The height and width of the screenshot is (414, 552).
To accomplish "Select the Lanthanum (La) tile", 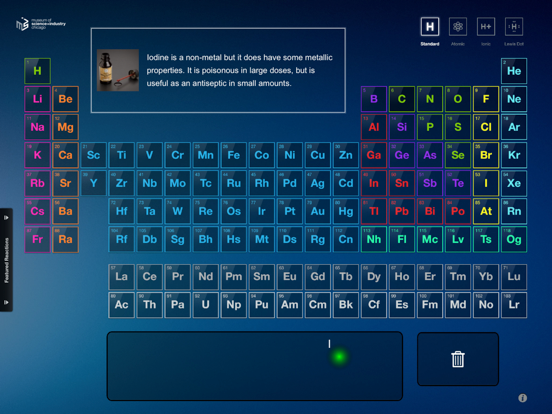I will click(x=121, y=277).
